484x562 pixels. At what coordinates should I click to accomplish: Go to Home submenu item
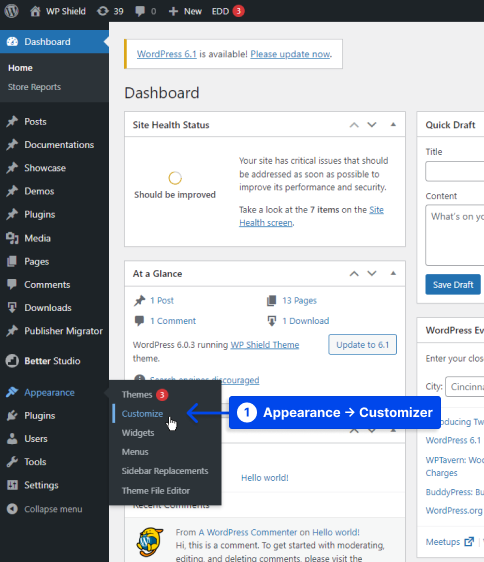[20, 68]
